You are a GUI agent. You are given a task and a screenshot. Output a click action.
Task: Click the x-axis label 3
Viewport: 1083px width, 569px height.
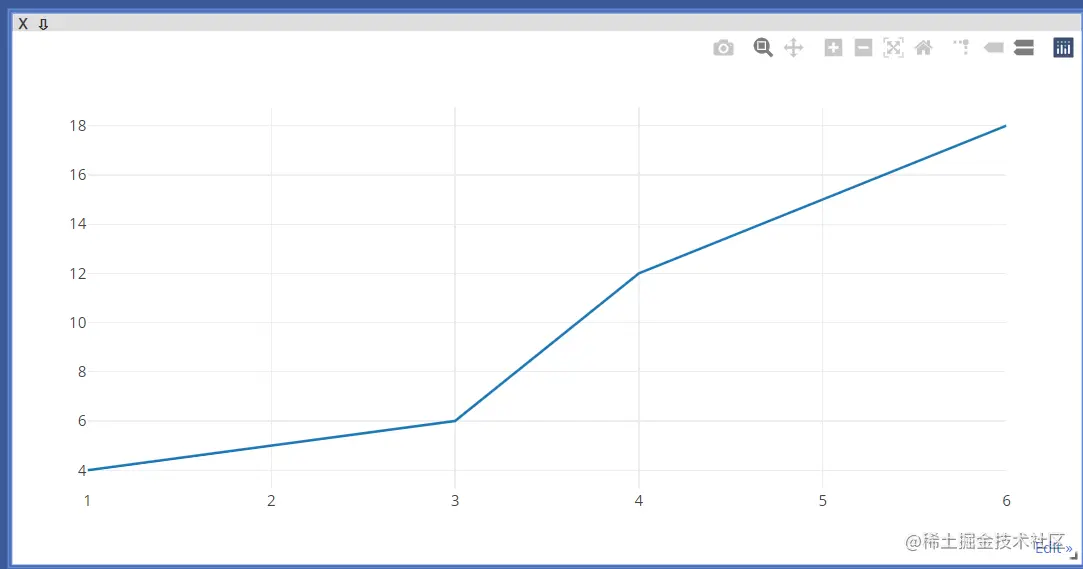click(x=455, y=501)
